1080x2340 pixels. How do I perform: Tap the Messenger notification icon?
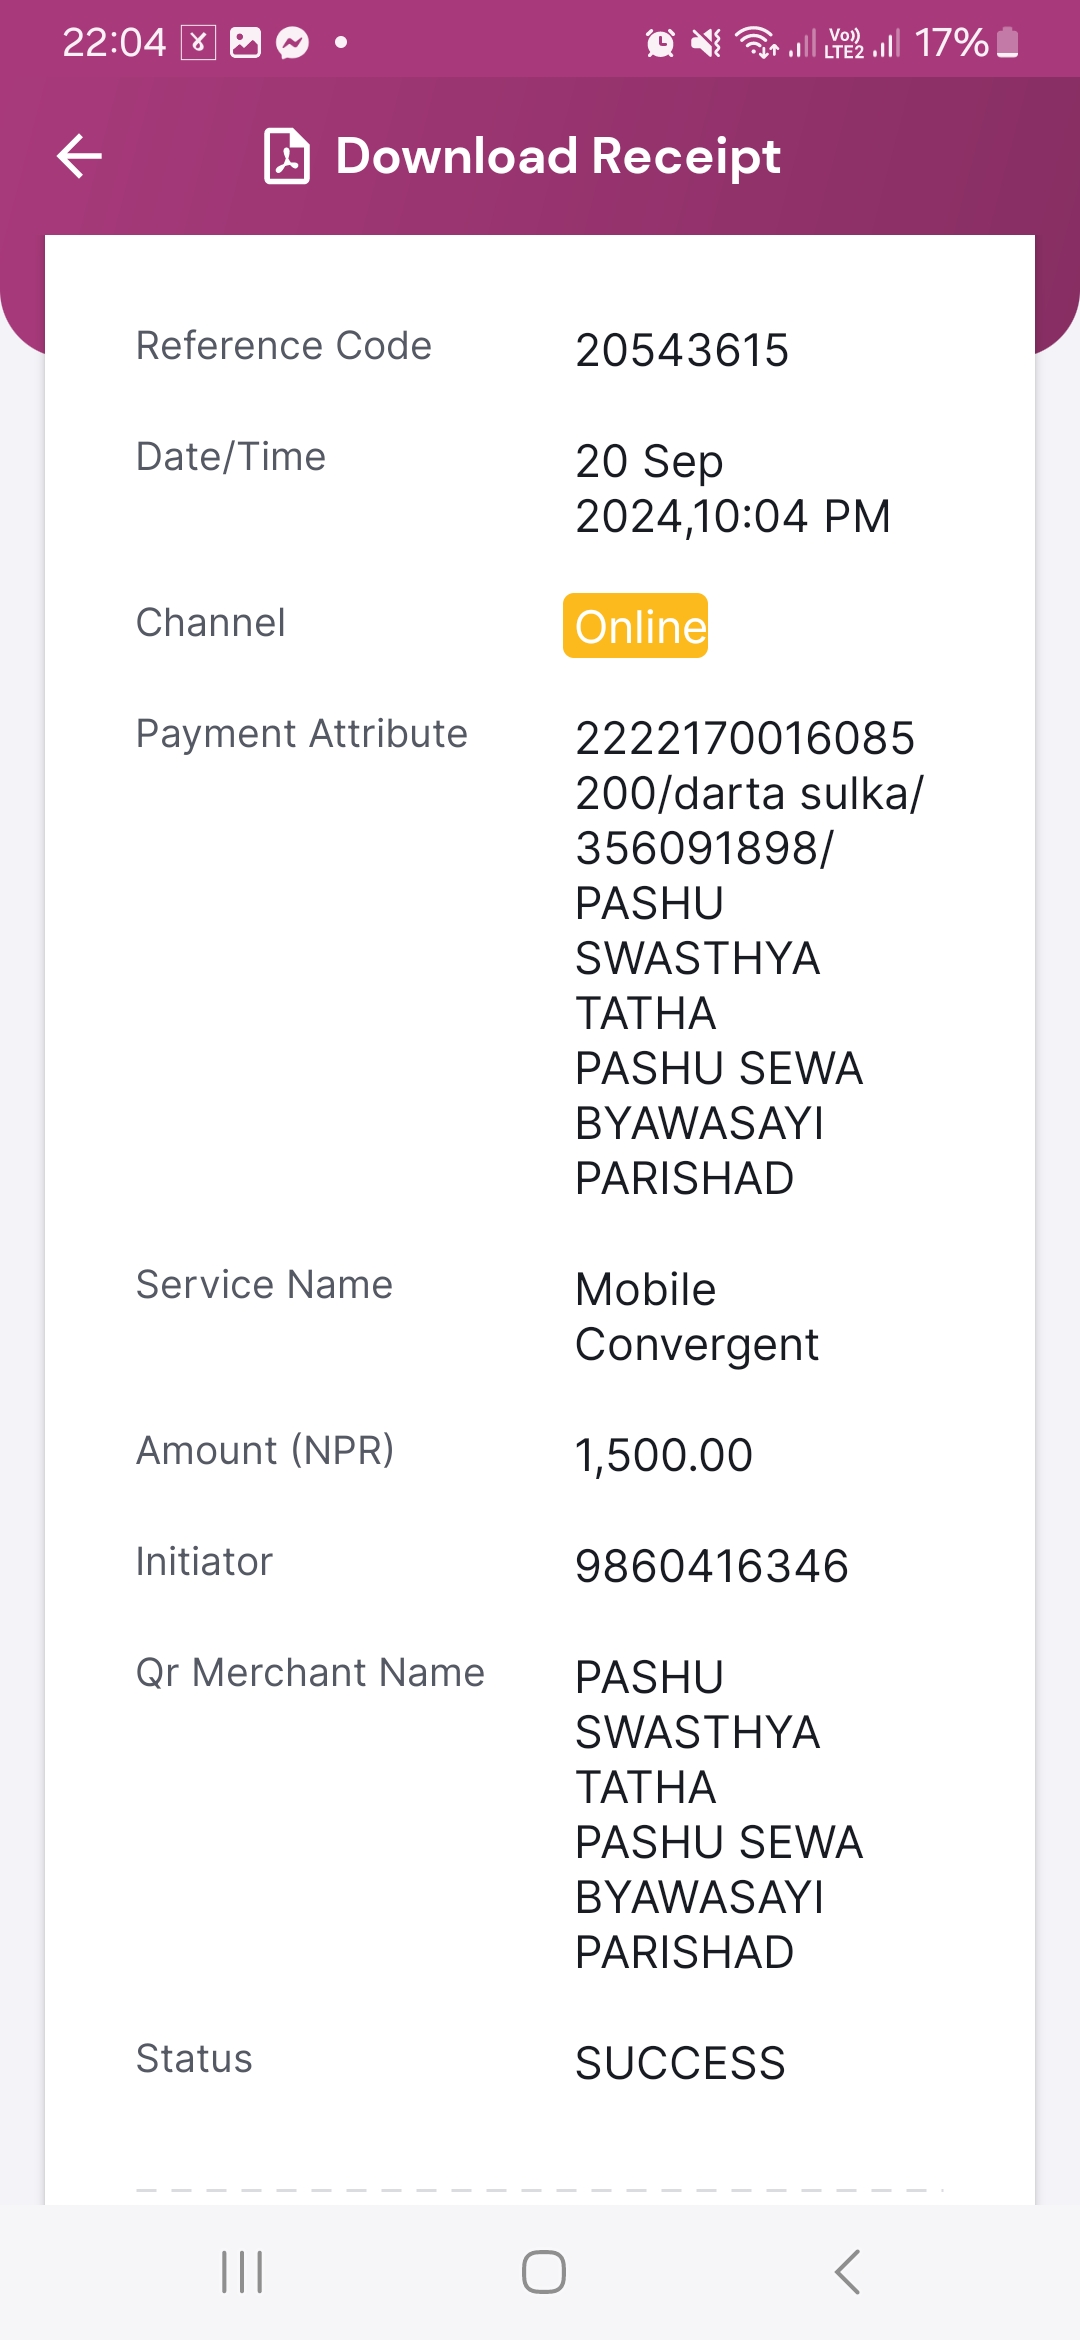click(x=293, y=43)
